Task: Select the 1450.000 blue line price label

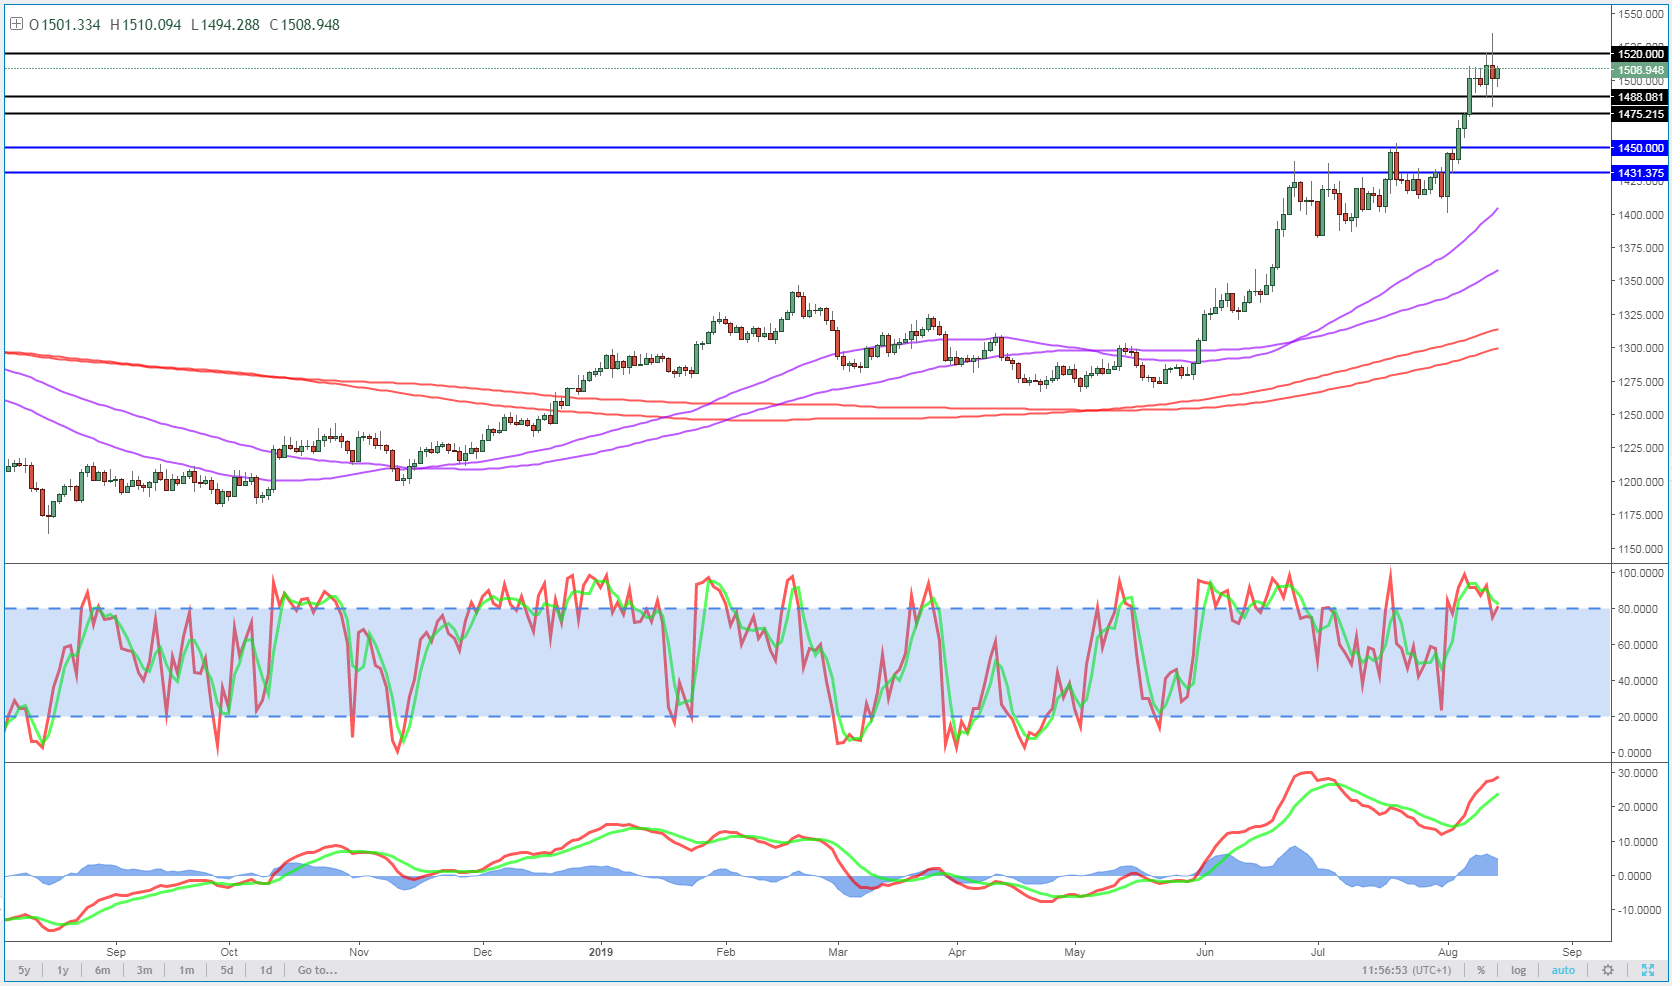Action: coord(1641,148)
